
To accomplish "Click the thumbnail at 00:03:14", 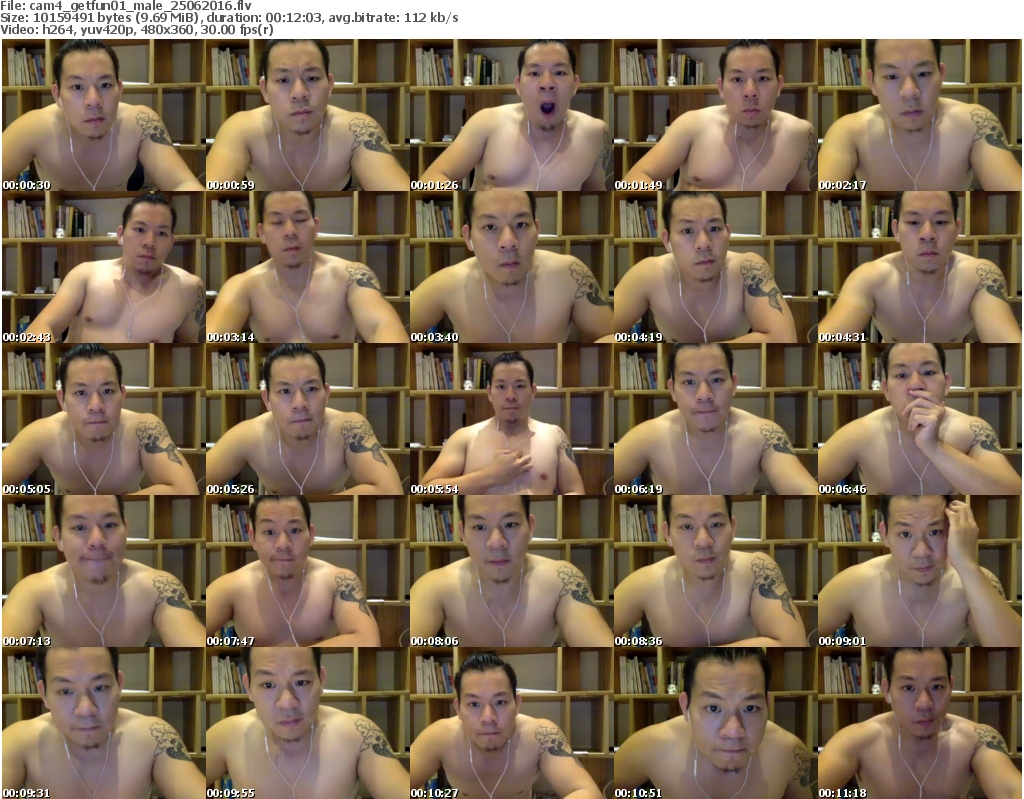I will click(307, 267).
